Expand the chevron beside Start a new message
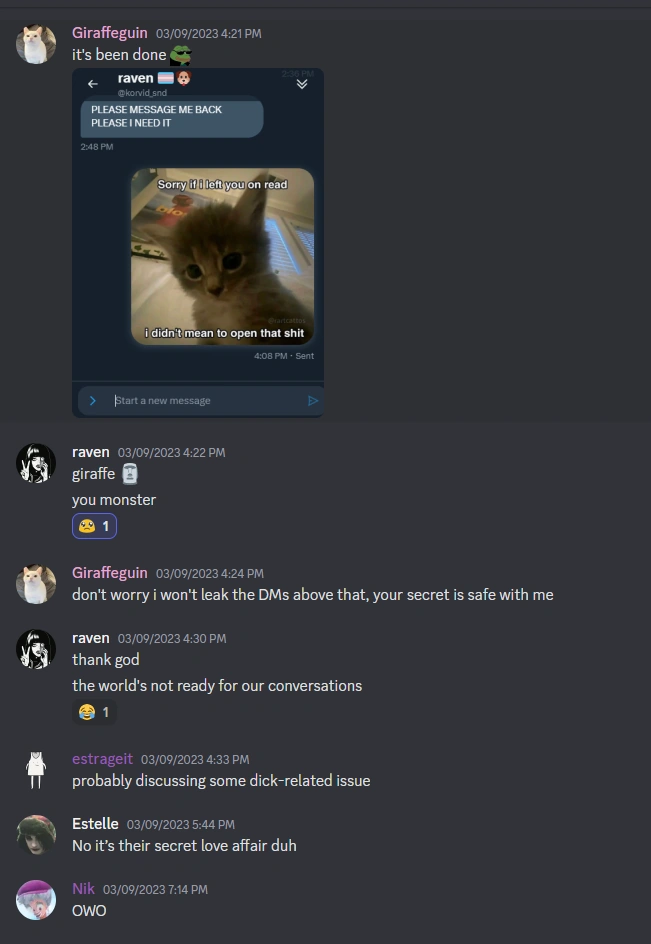The image size is (651, 944). (x=93, y=400)
